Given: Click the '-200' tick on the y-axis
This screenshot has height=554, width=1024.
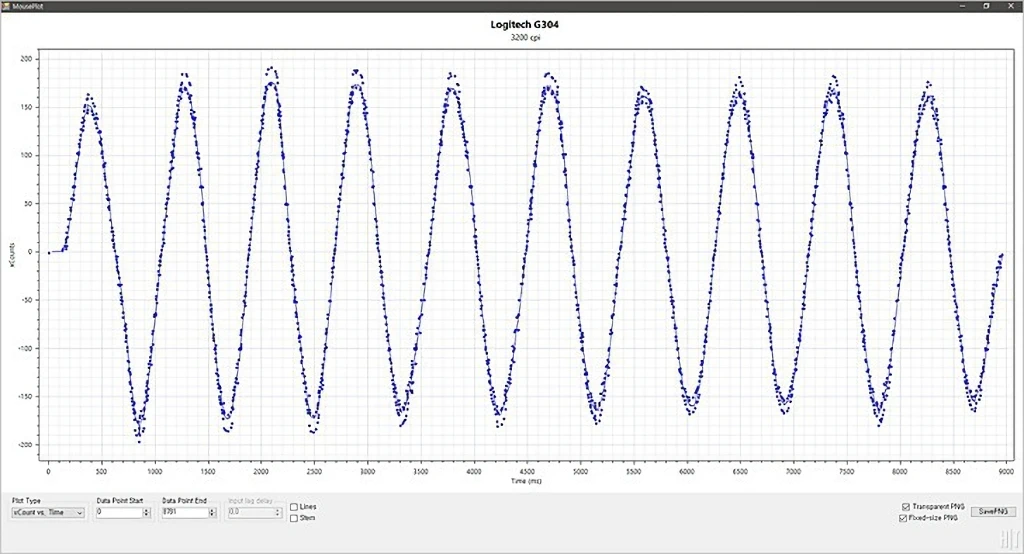Looking at the screenshot, I should pos(24,445).
